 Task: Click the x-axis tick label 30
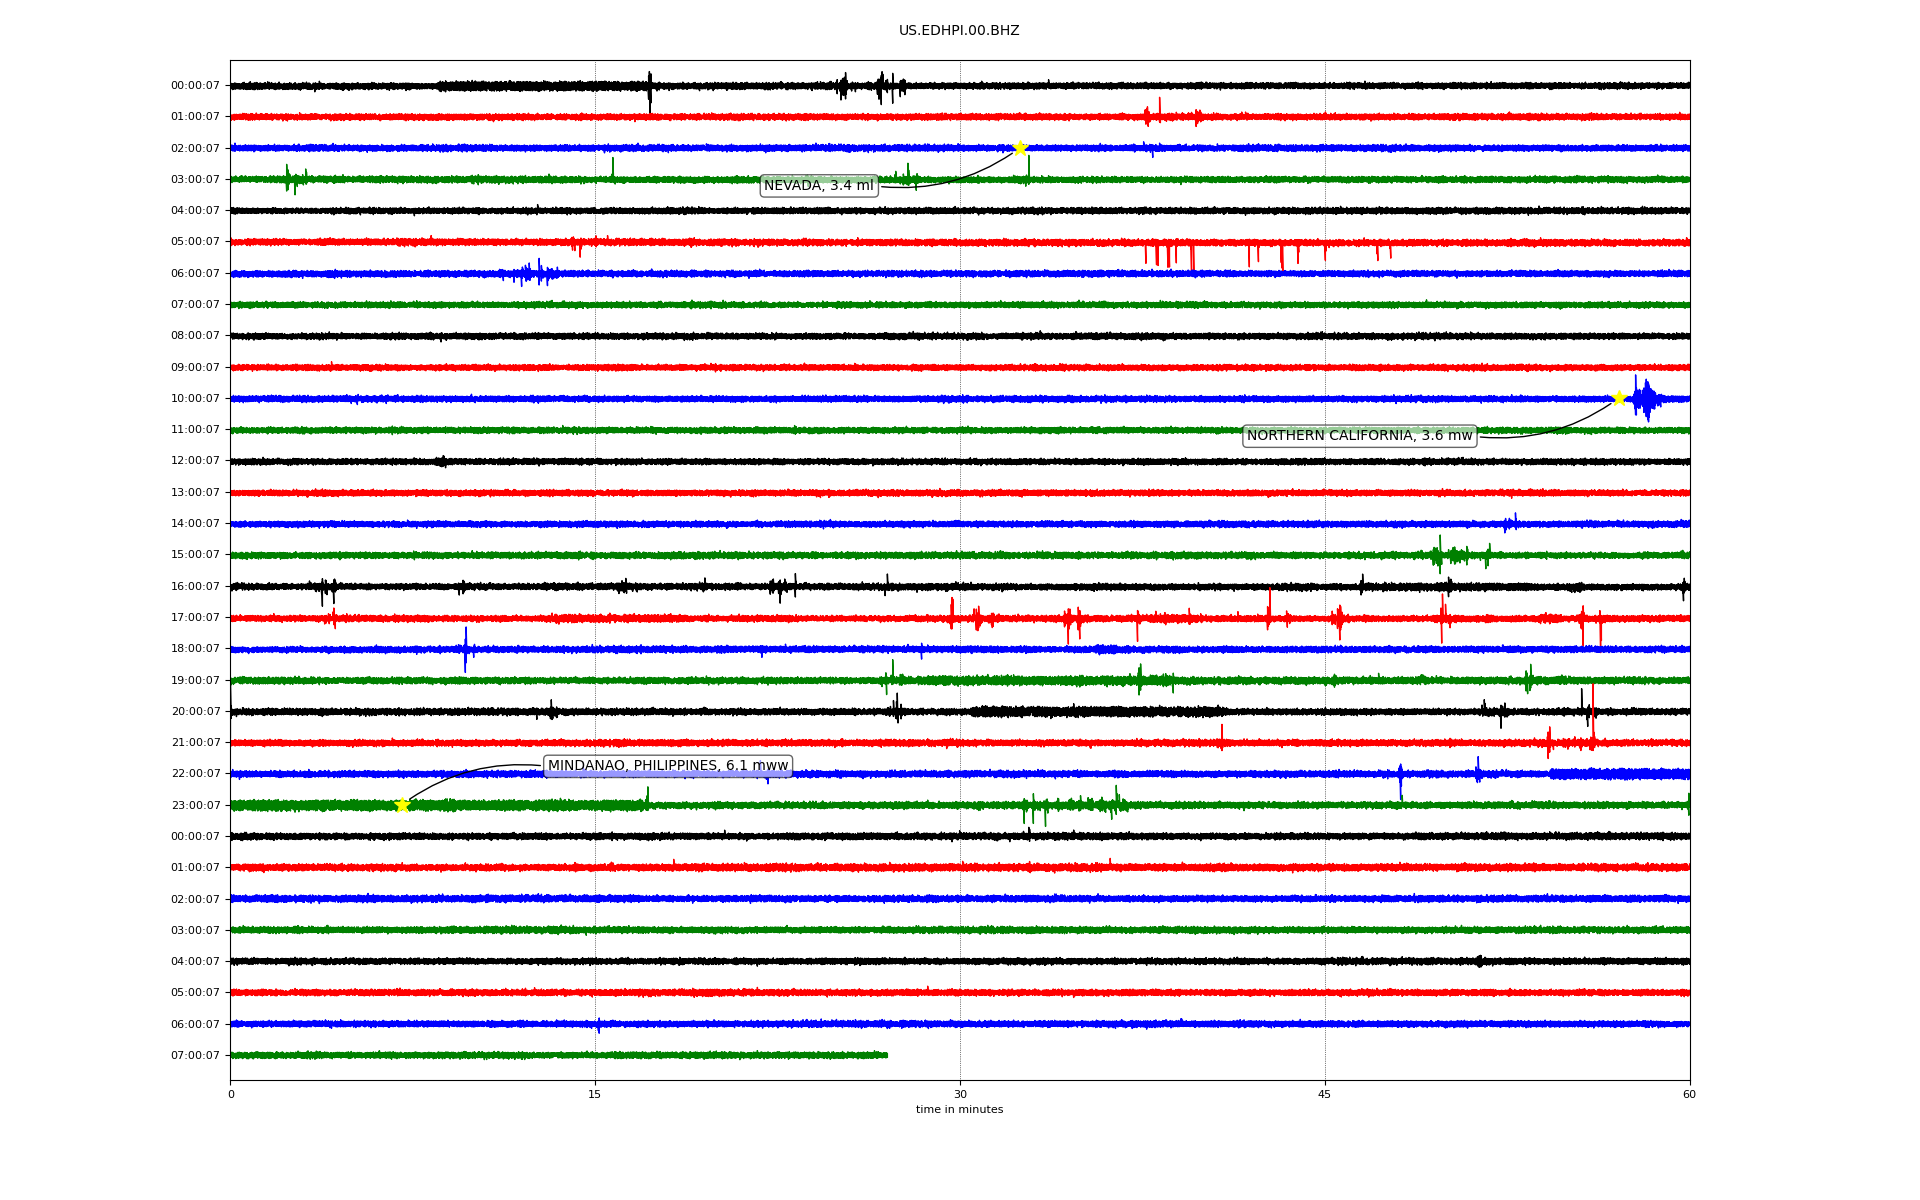point(960,1094)
